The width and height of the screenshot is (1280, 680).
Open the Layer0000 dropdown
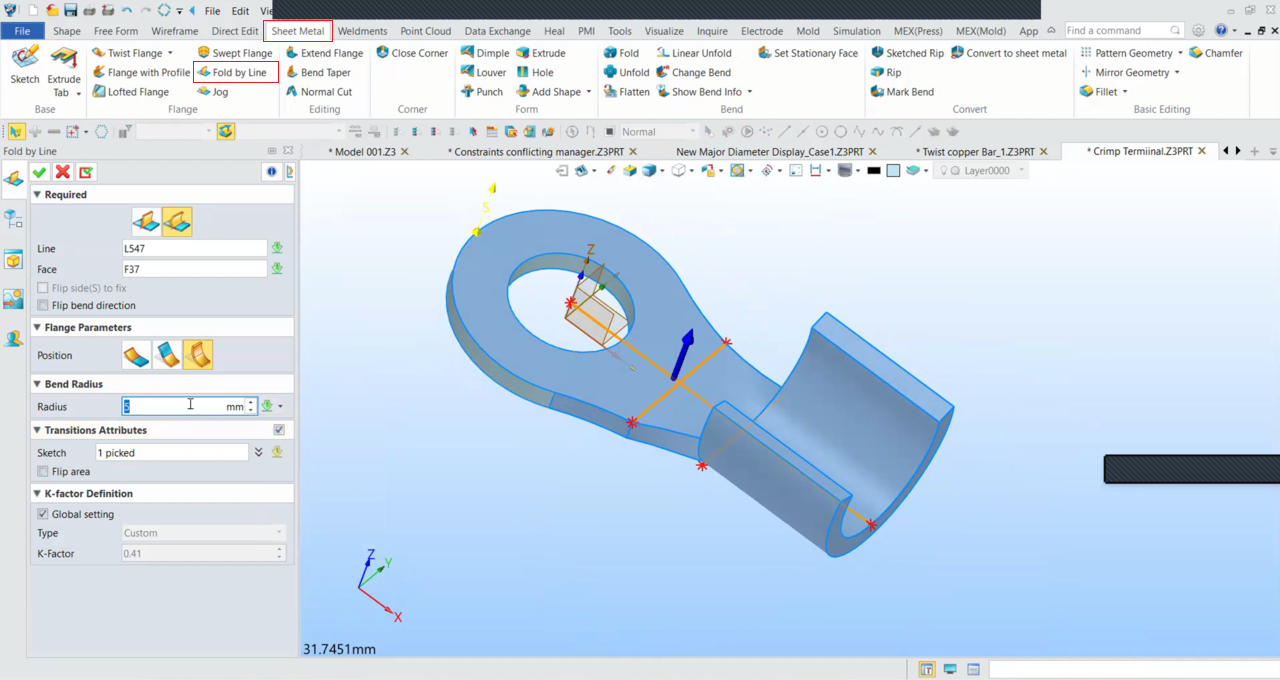click(1021, 171)
